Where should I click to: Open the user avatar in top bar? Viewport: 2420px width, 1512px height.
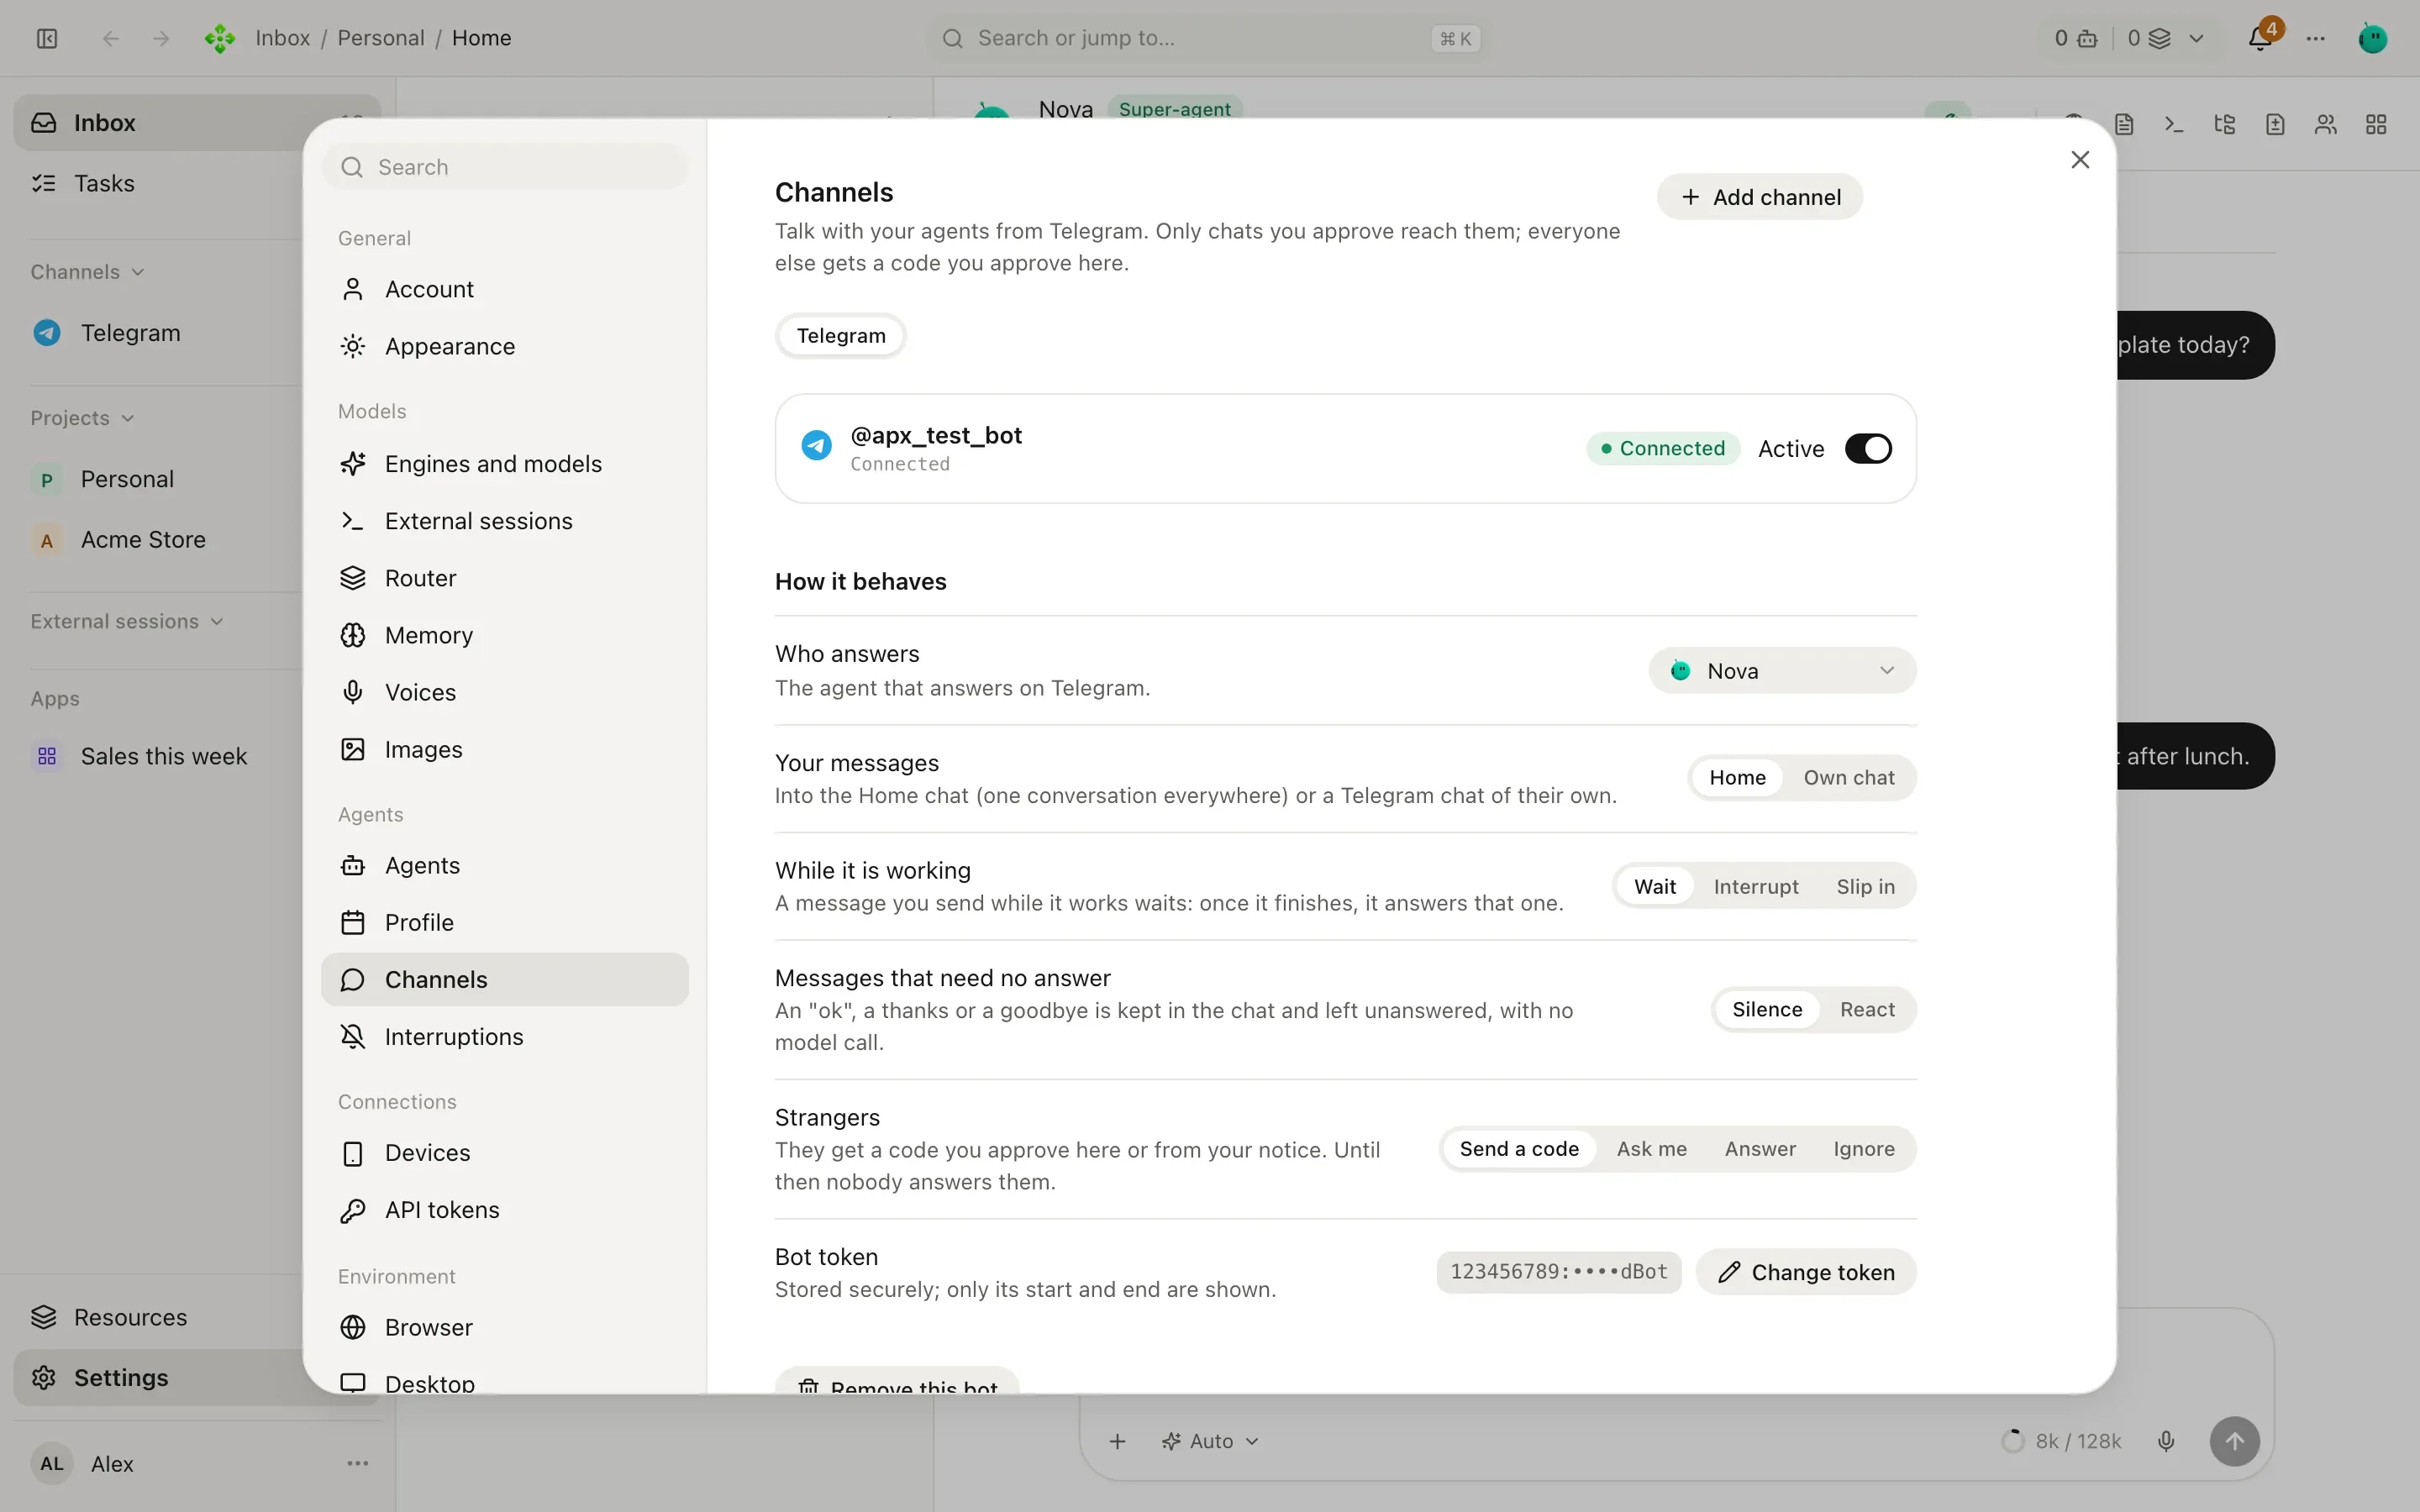coord(2373,38)
